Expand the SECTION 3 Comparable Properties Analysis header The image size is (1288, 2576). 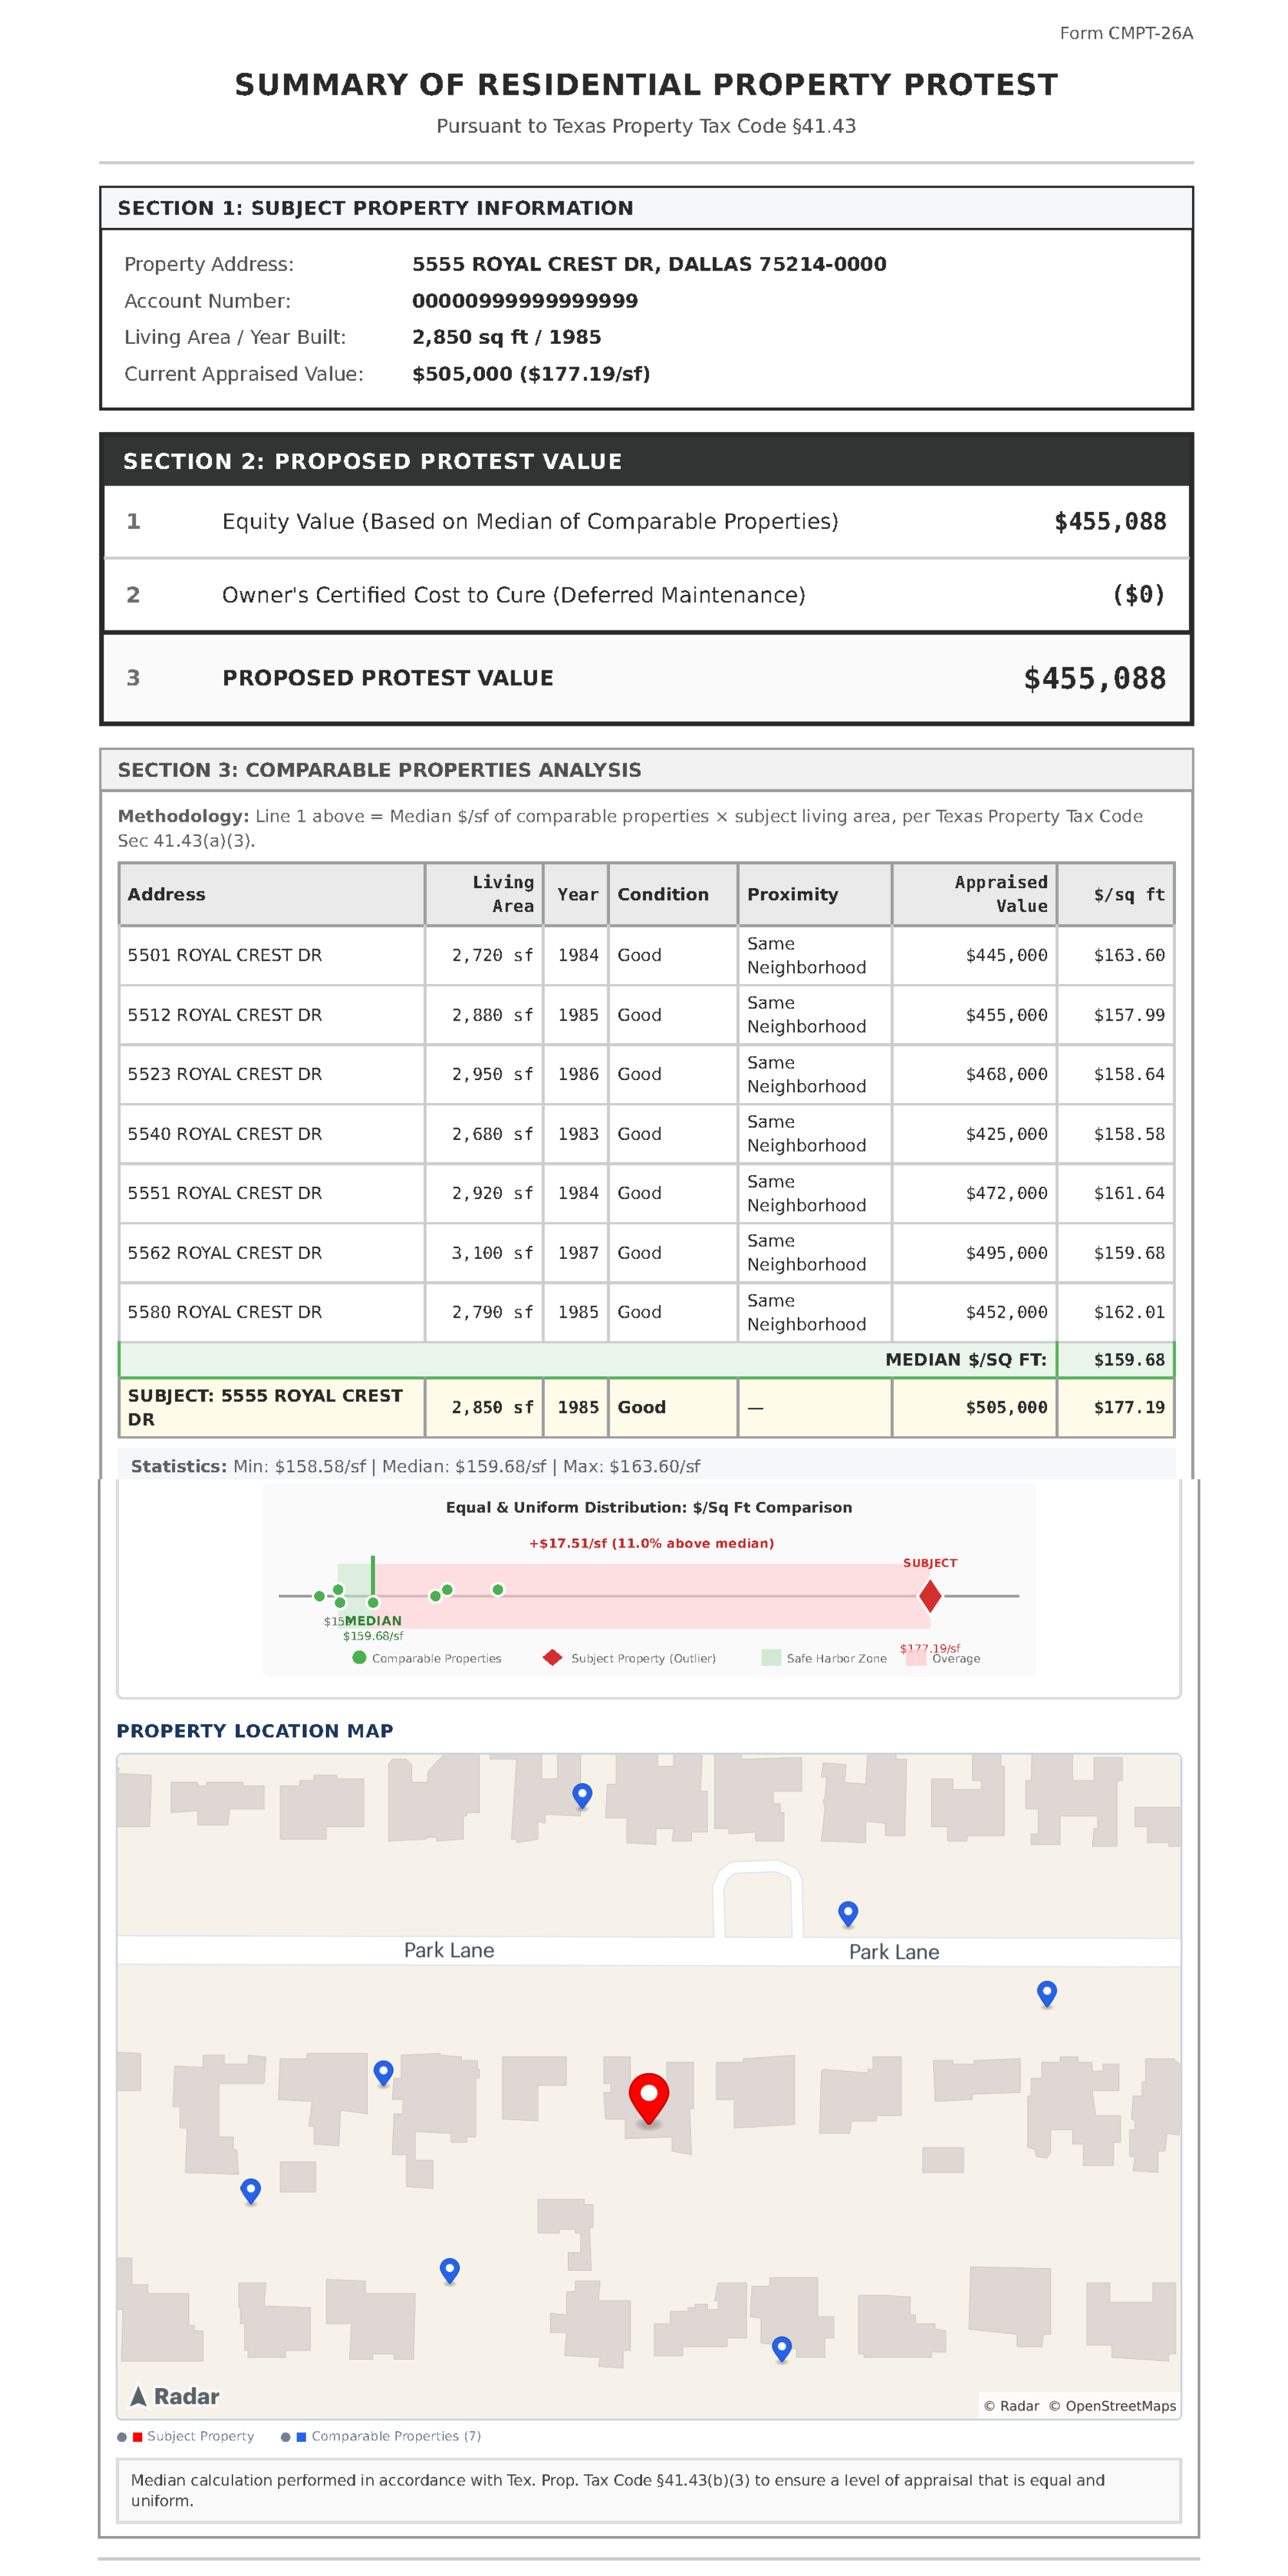click(650, 770)
